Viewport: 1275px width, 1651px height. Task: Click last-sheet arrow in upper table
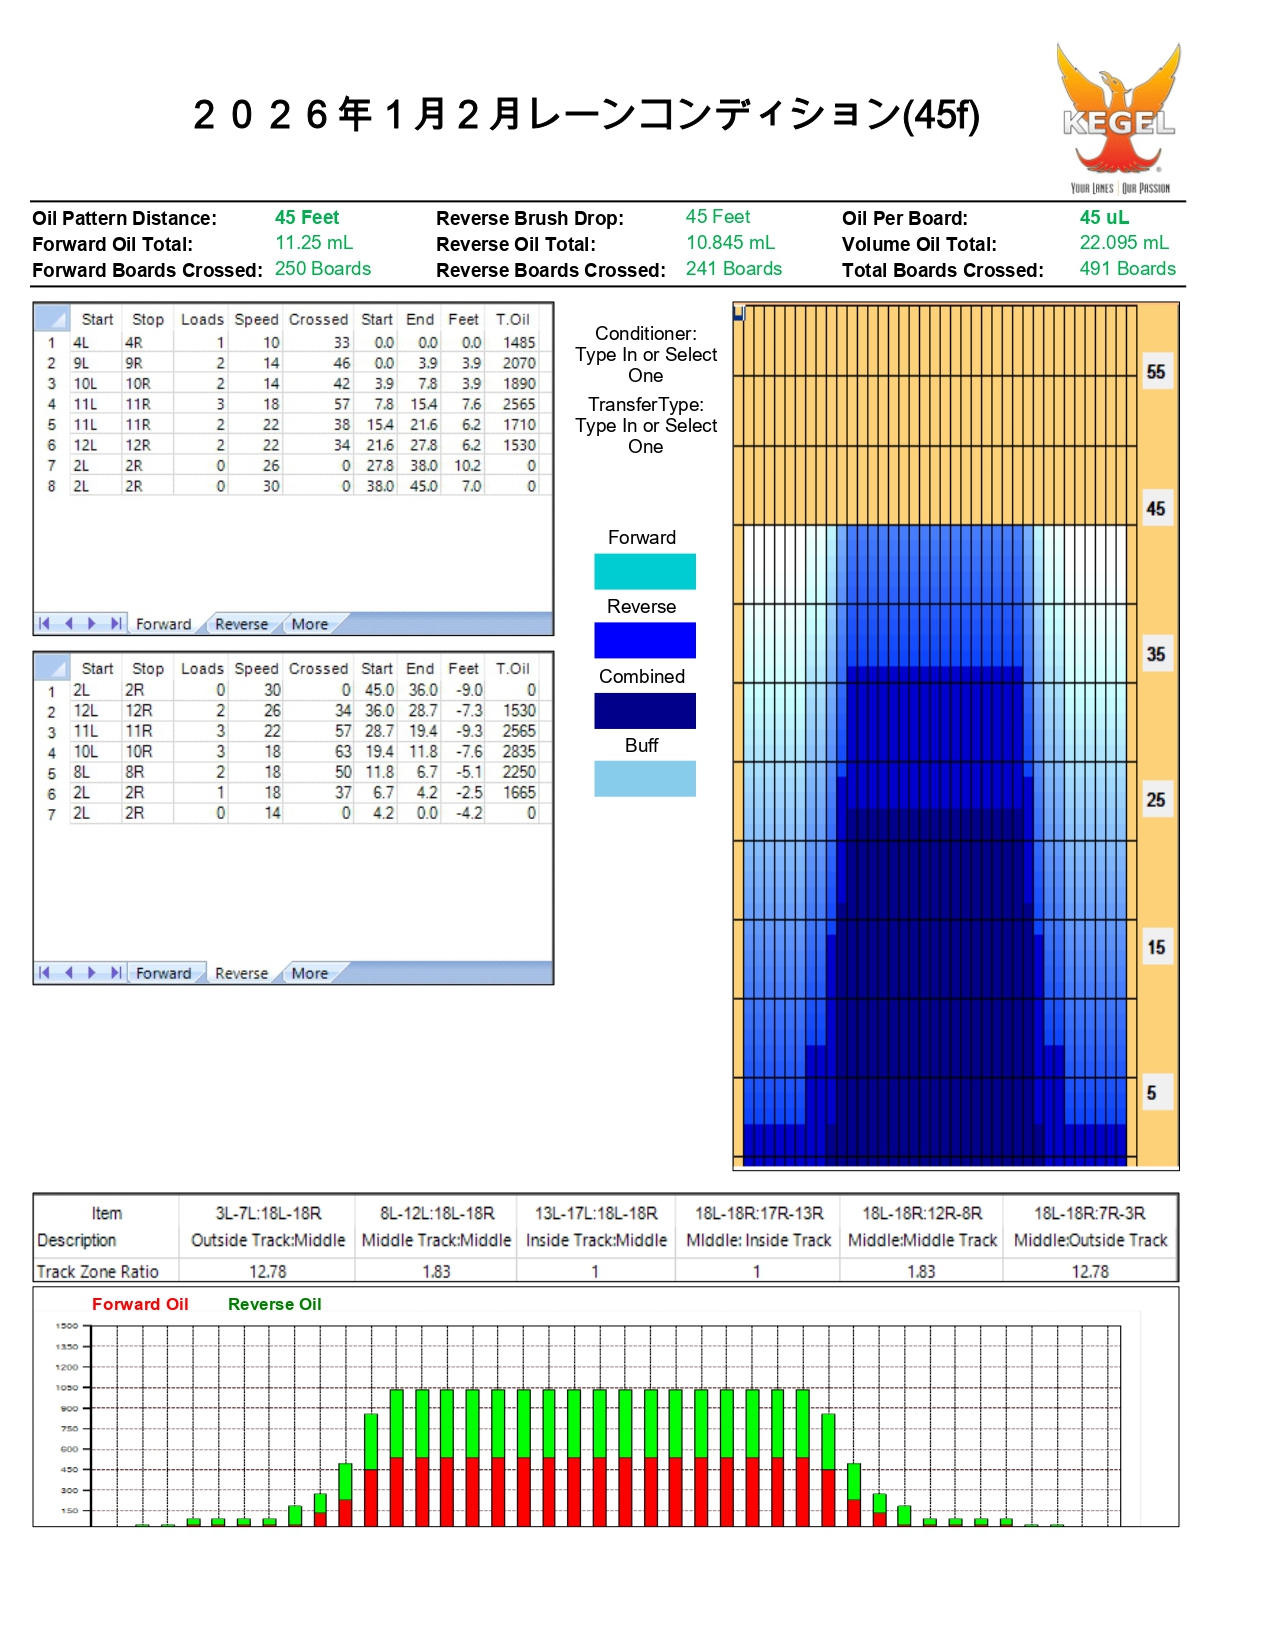click(x=116, y=624)
